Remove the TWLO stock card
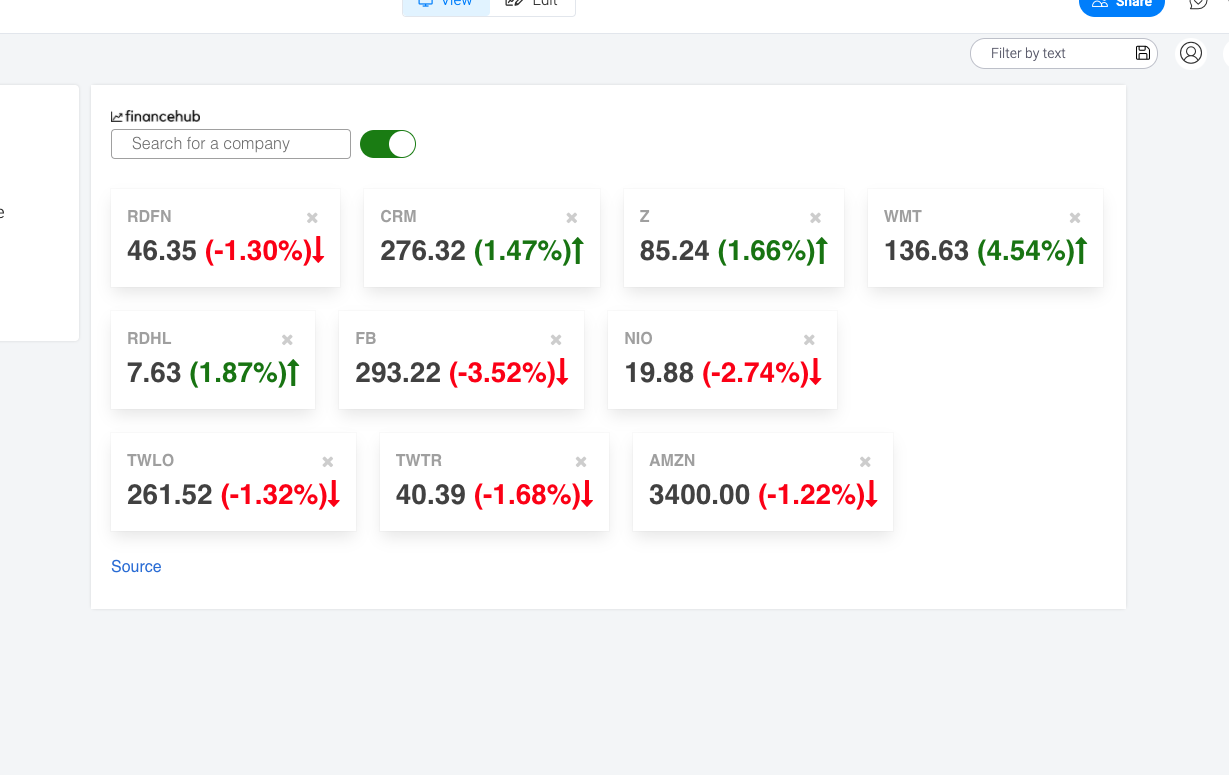 [x=328, y=462]
